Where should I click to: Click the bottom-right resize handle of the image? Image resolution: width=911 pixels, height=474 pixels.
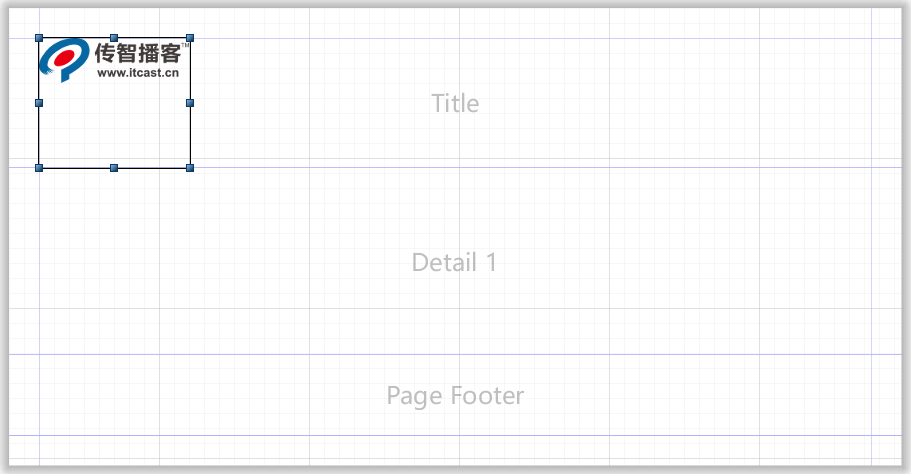(x=190, y=168)
